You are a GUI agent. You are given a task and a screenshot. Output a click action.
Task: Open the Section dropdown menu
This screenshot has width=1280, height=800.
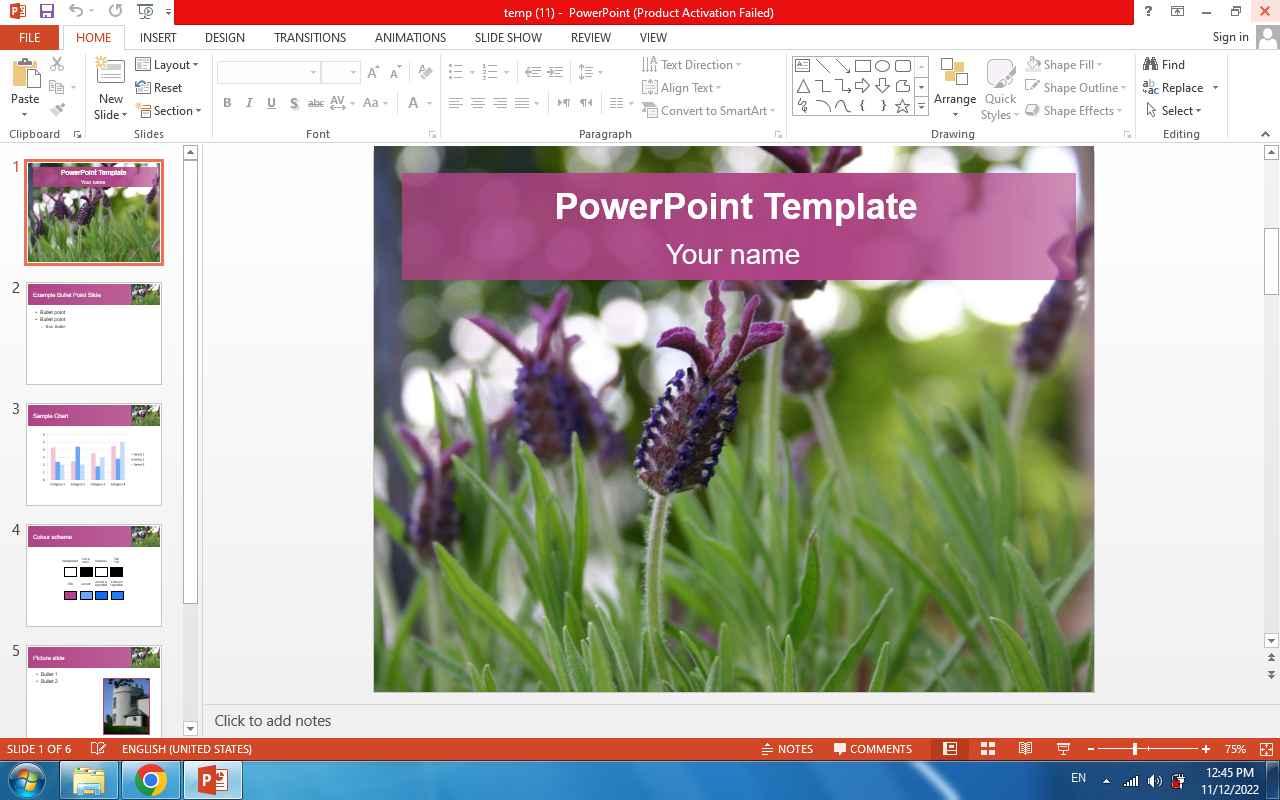click(168, 111)
